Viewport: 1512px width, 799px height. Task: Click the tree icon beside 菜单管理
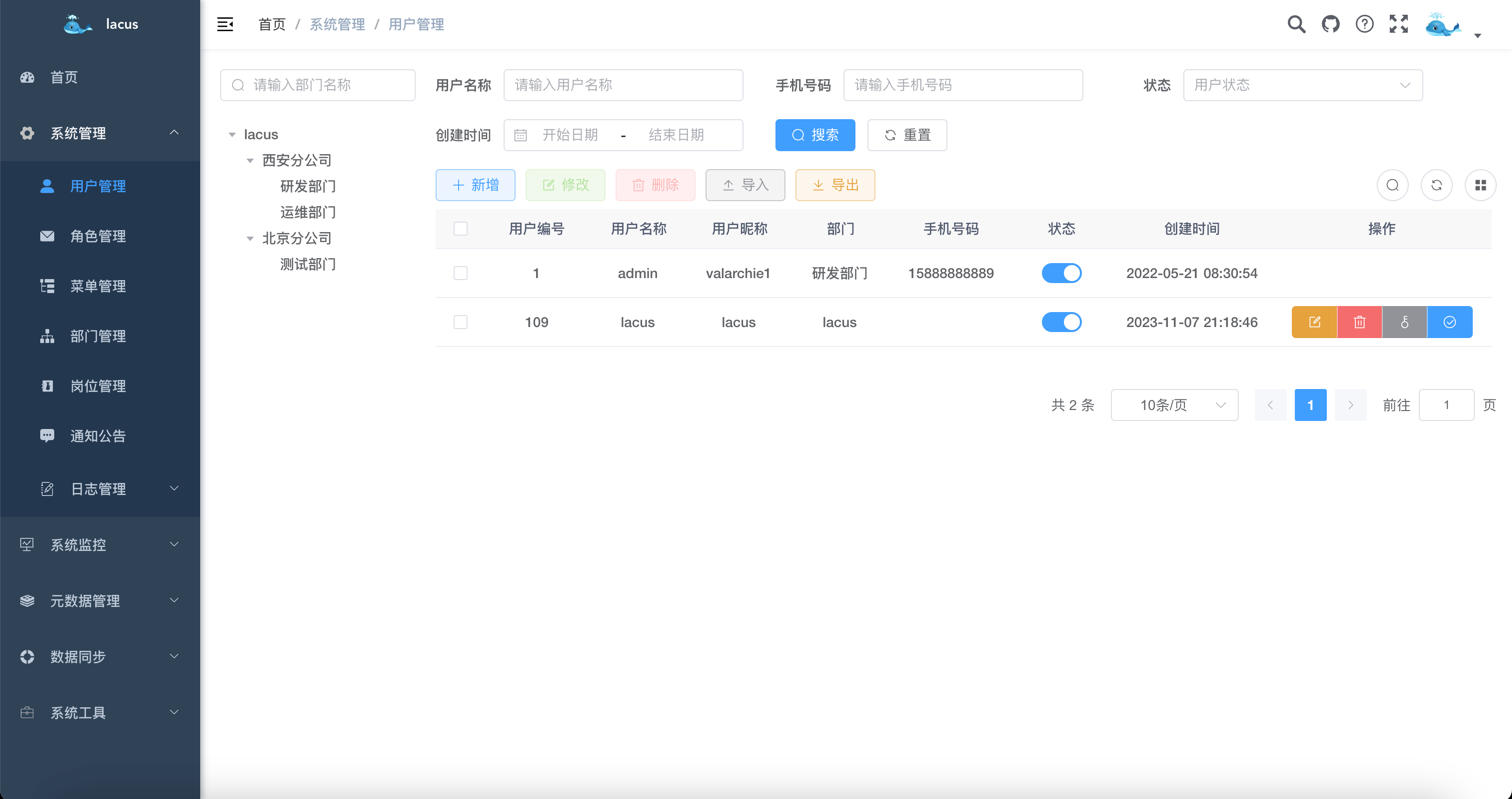click(x=47, y=286)
